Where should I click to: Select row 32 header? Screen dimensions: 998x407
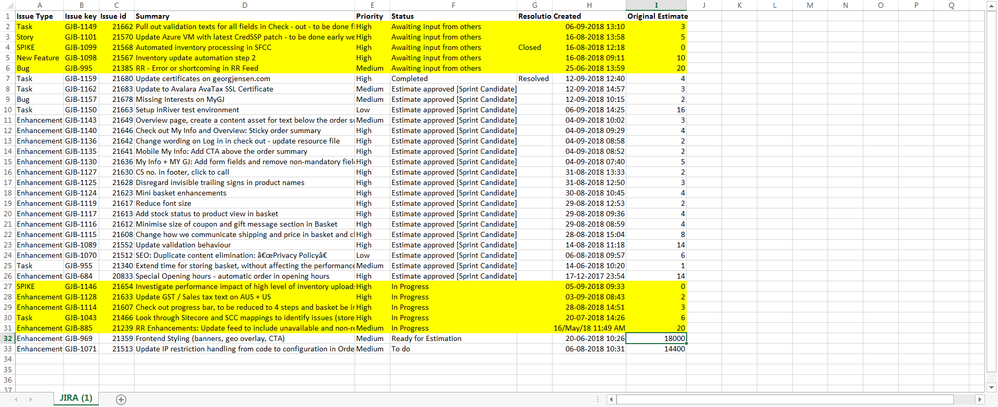pyautogui.click(x=8, y=339)
